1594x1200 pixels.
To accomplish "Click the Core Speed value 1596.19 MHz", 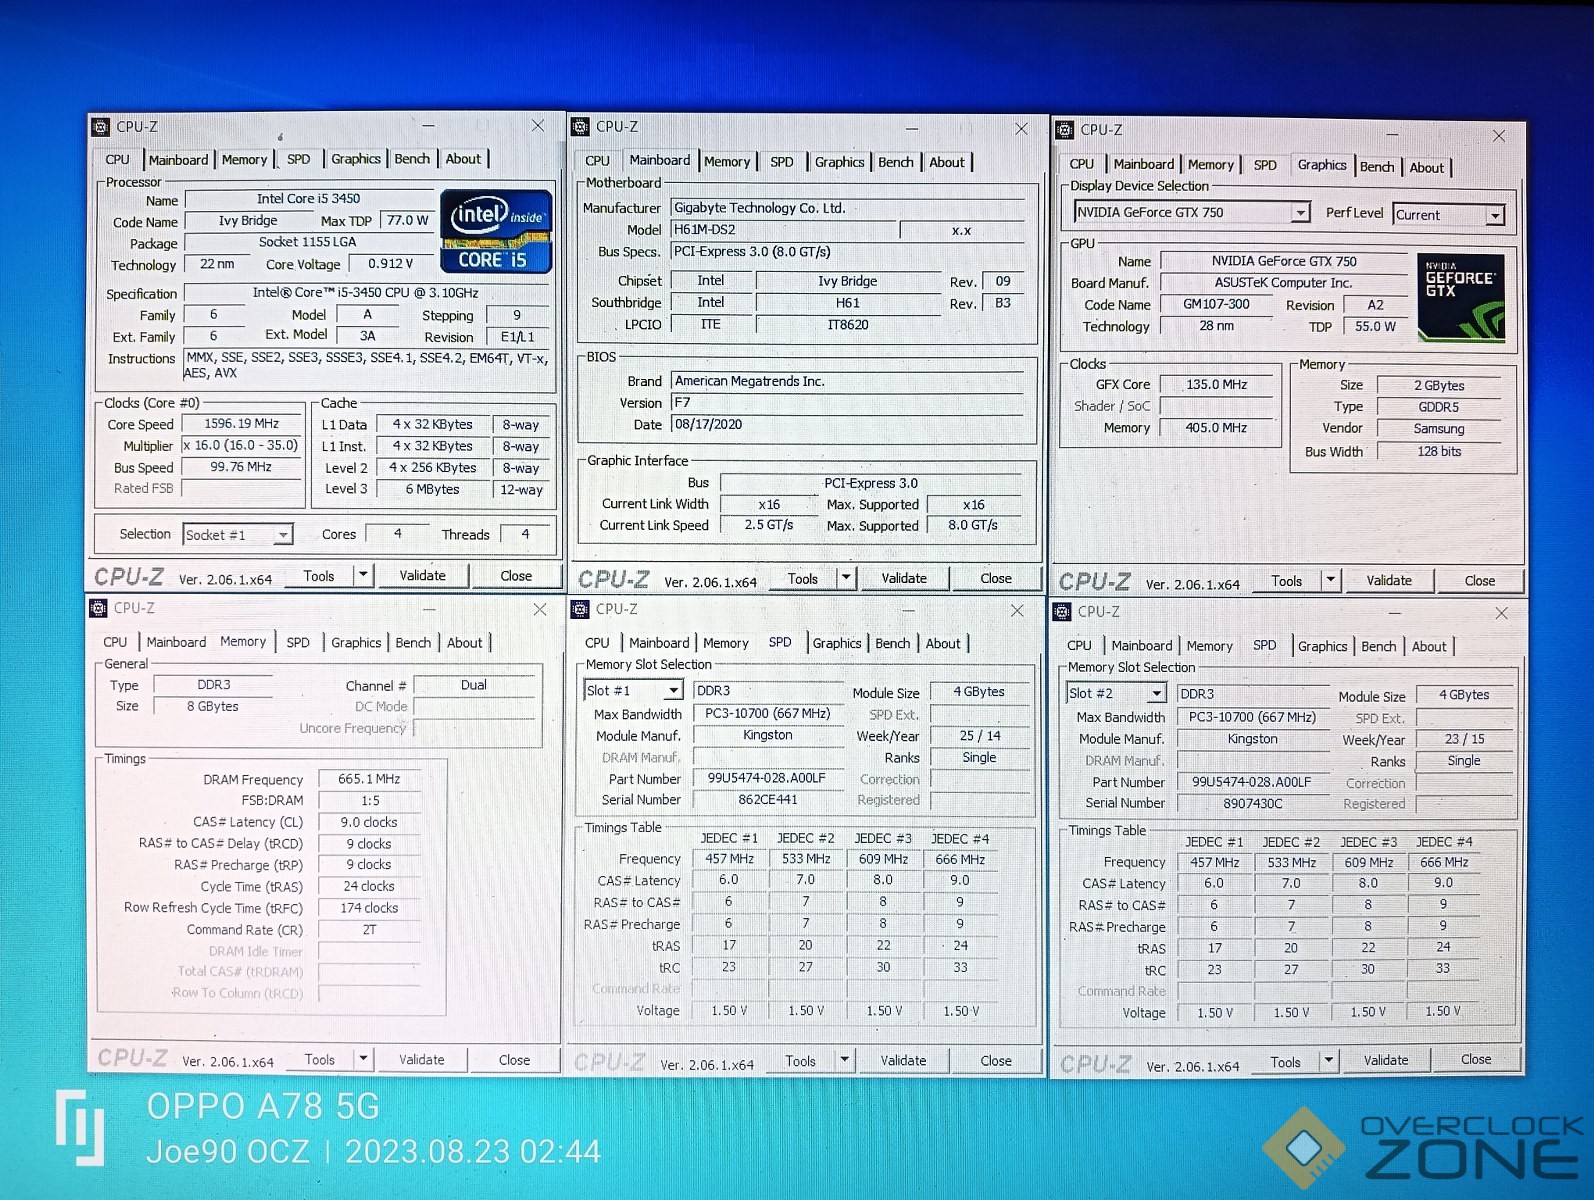I will (241, 424).
